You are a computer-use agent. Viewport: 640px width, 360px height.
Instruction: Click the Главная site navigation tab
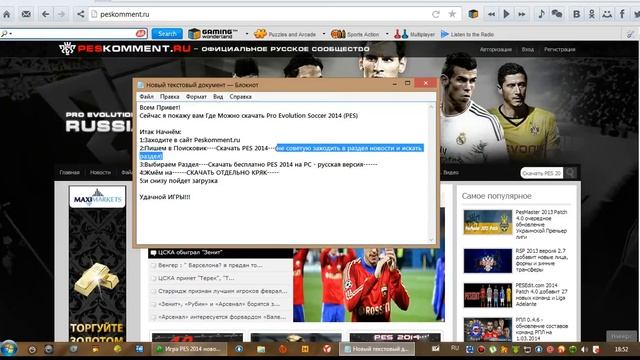tap(69, 173)
